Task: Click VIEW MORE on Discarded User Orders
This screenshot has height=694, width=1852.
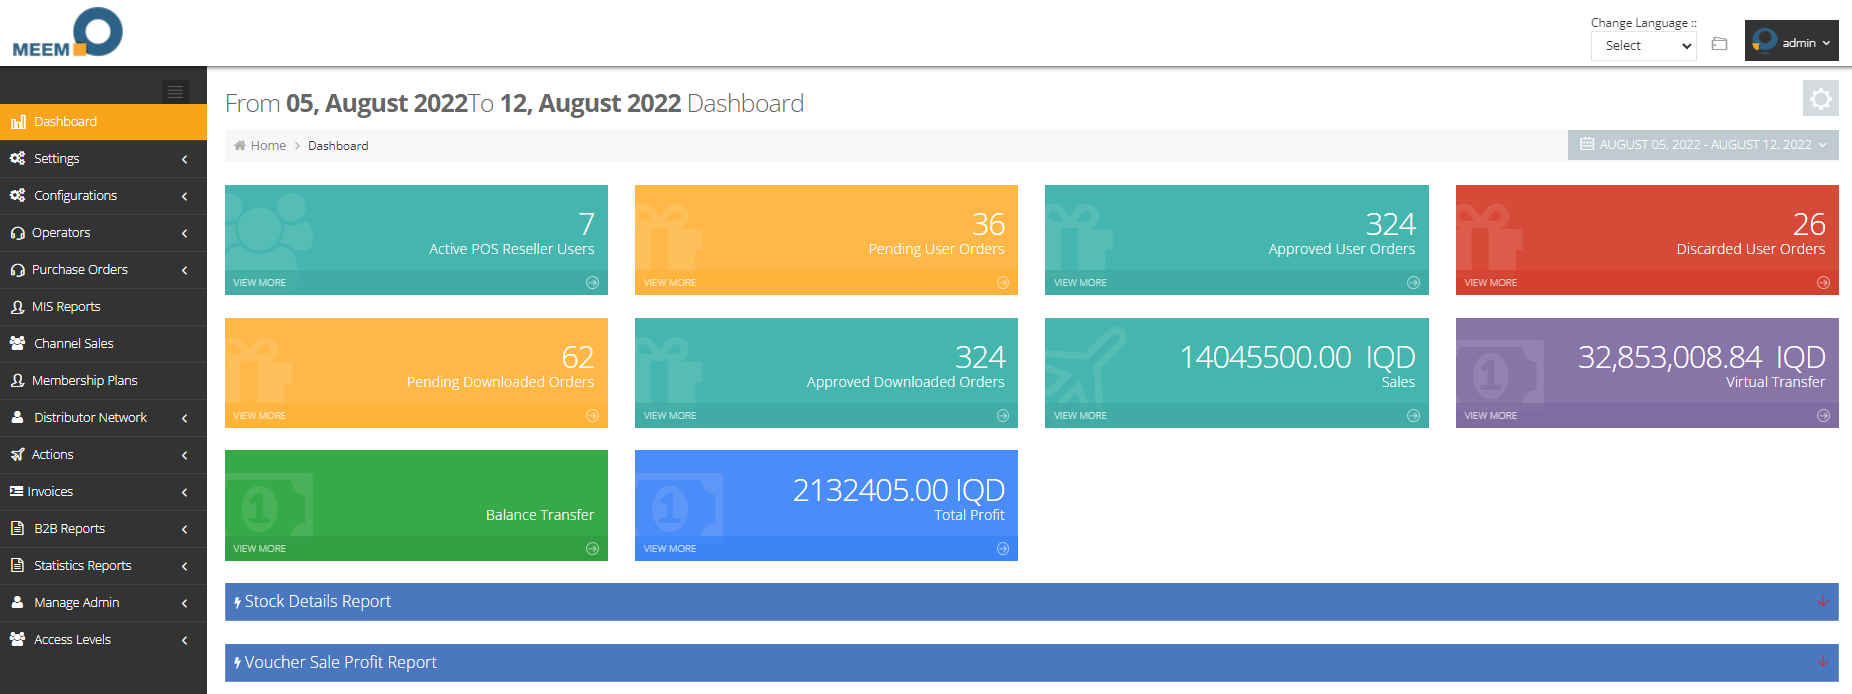Action: tap(1491, 283)
